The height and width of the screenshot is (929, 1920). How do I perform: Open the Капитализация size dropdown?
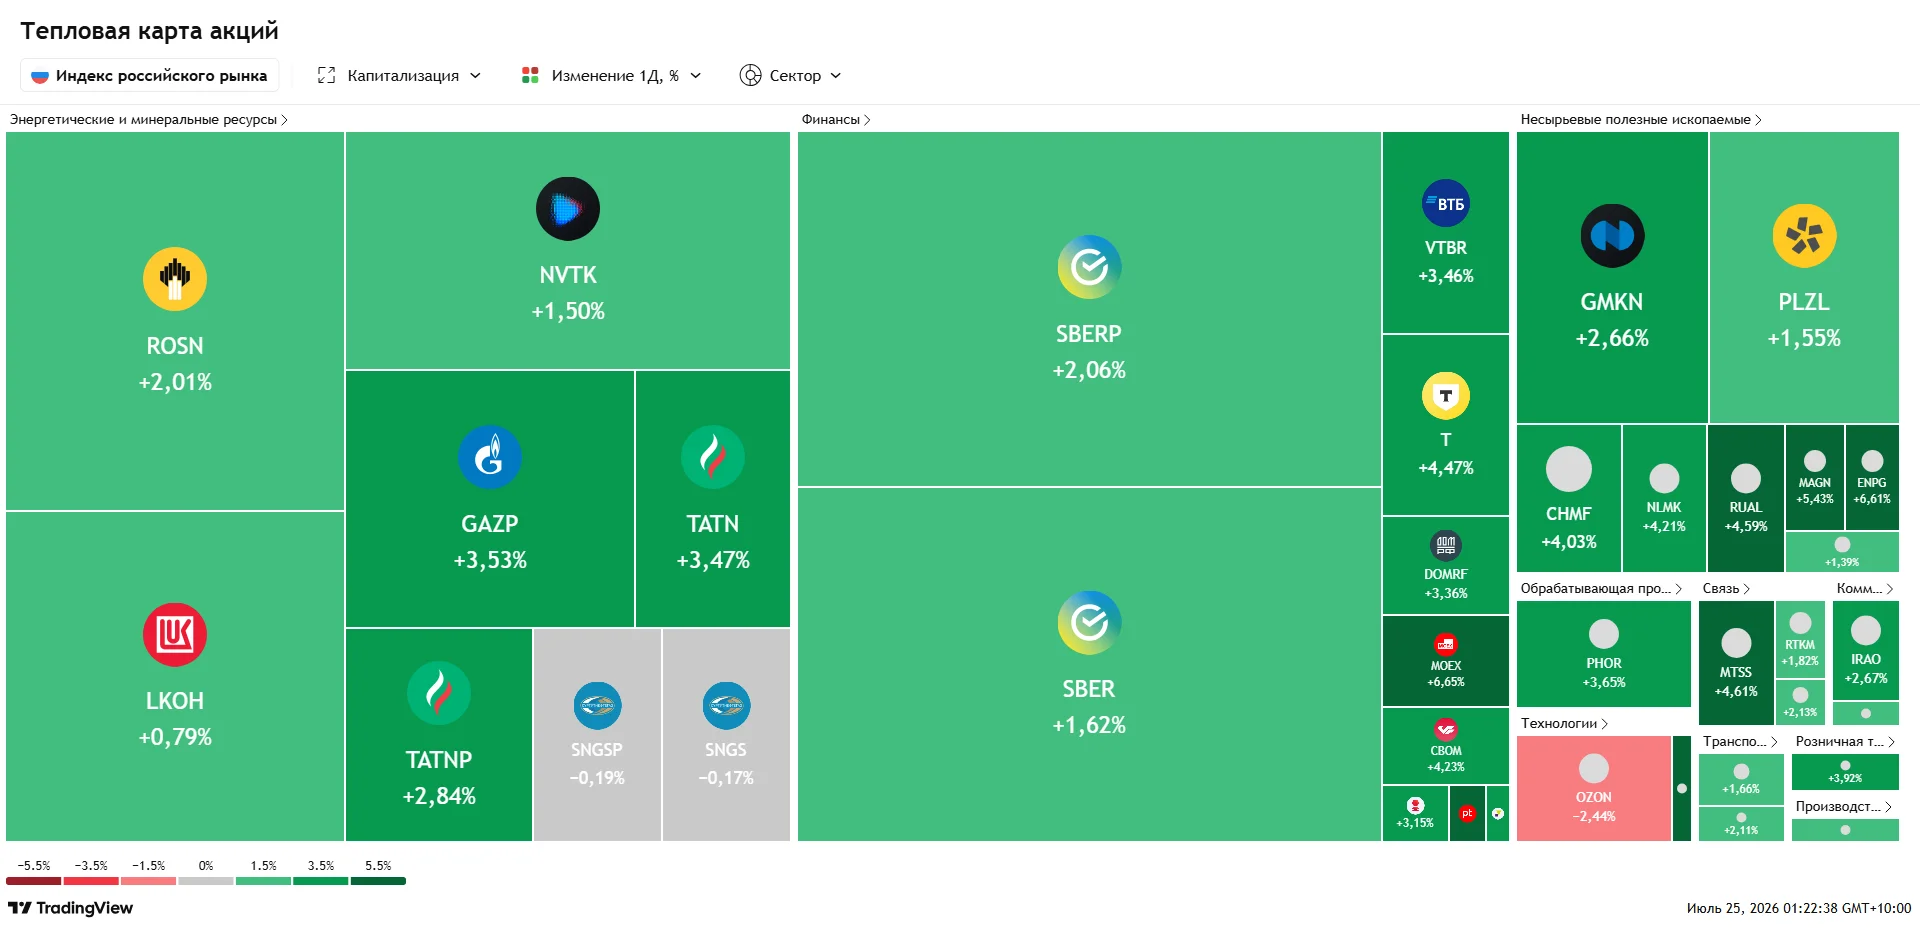399,75
